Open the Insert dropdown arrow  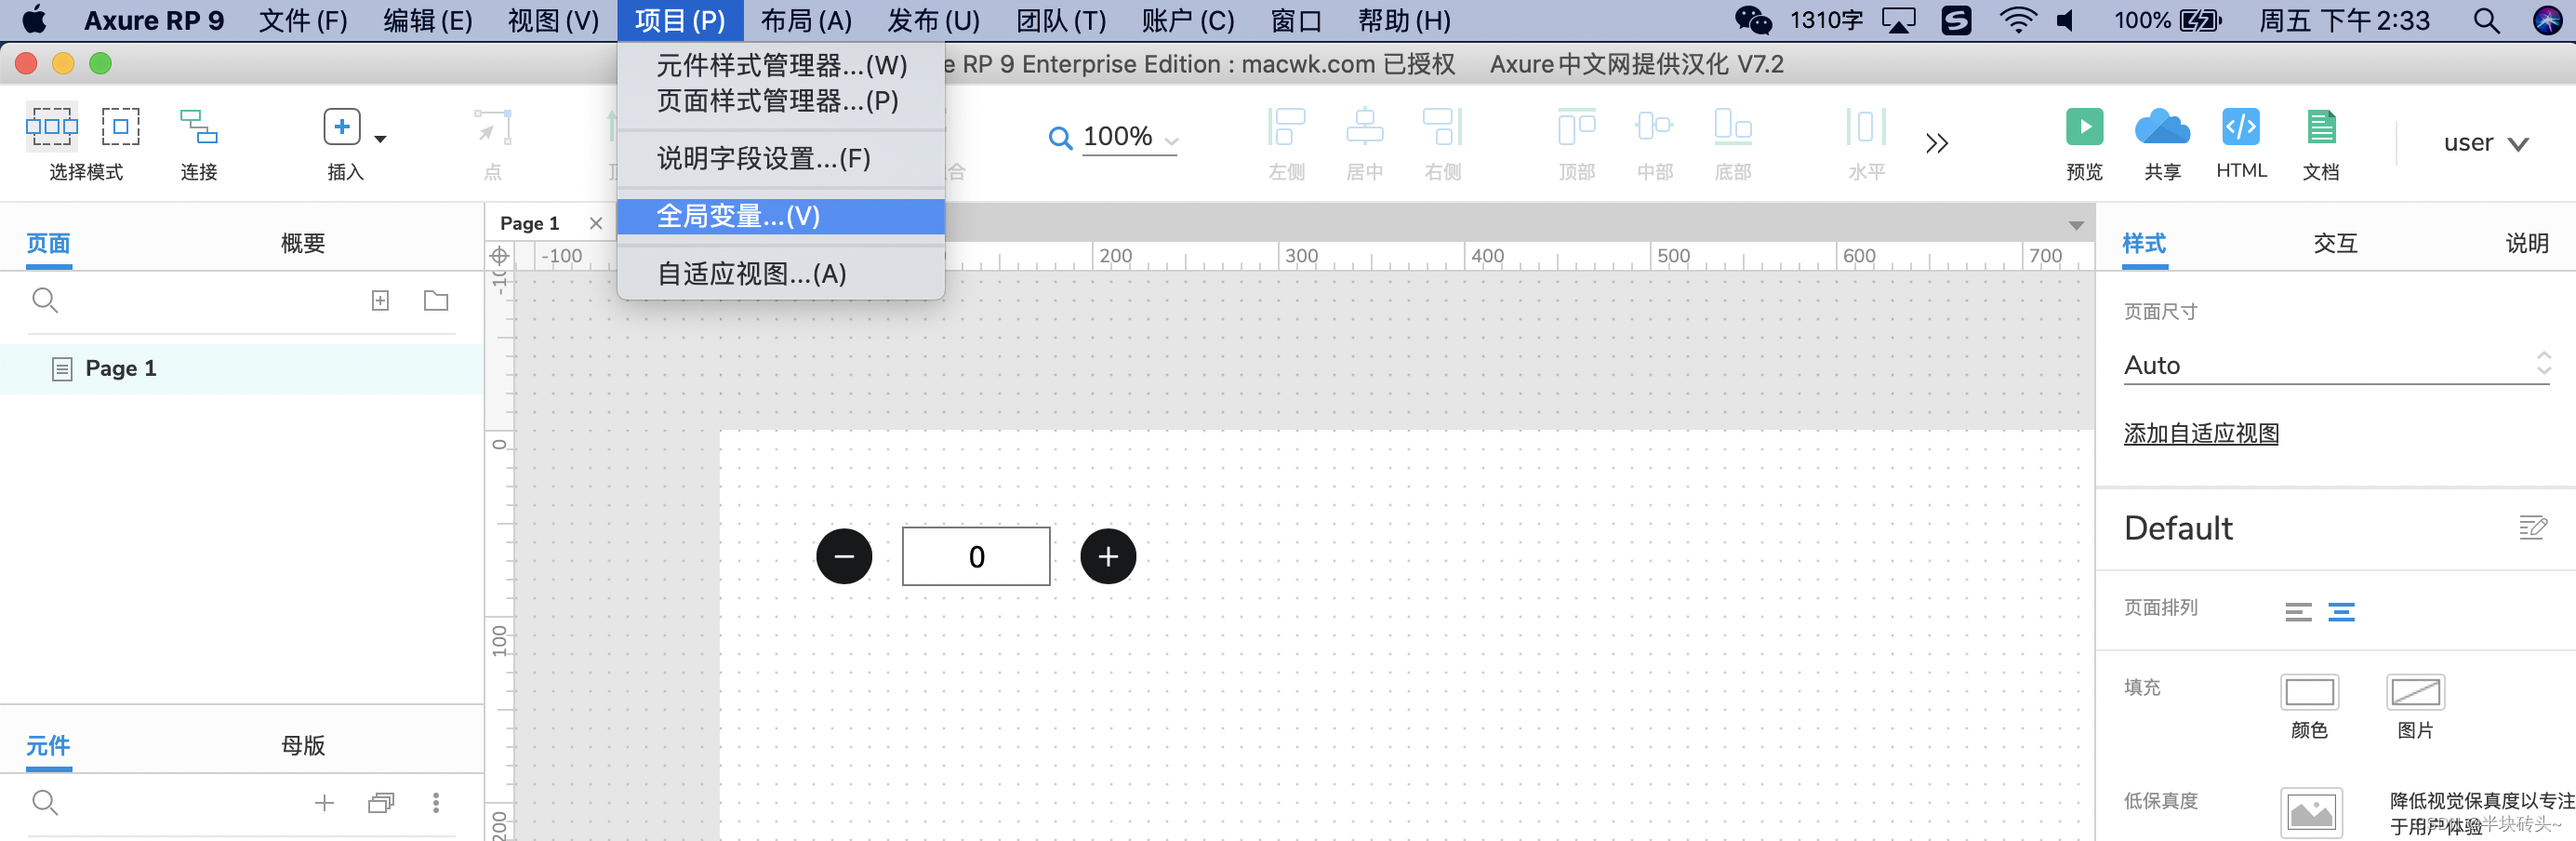pyautogui.click(x=380, y=139)
